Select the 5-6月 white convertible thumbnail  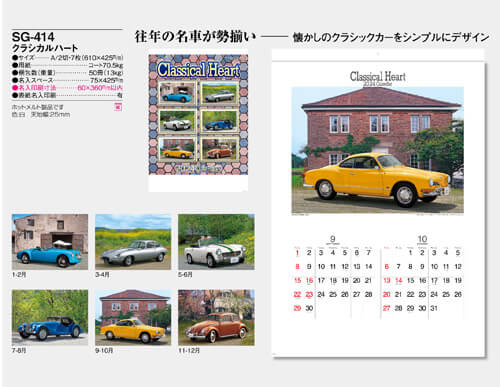point(216,242)
